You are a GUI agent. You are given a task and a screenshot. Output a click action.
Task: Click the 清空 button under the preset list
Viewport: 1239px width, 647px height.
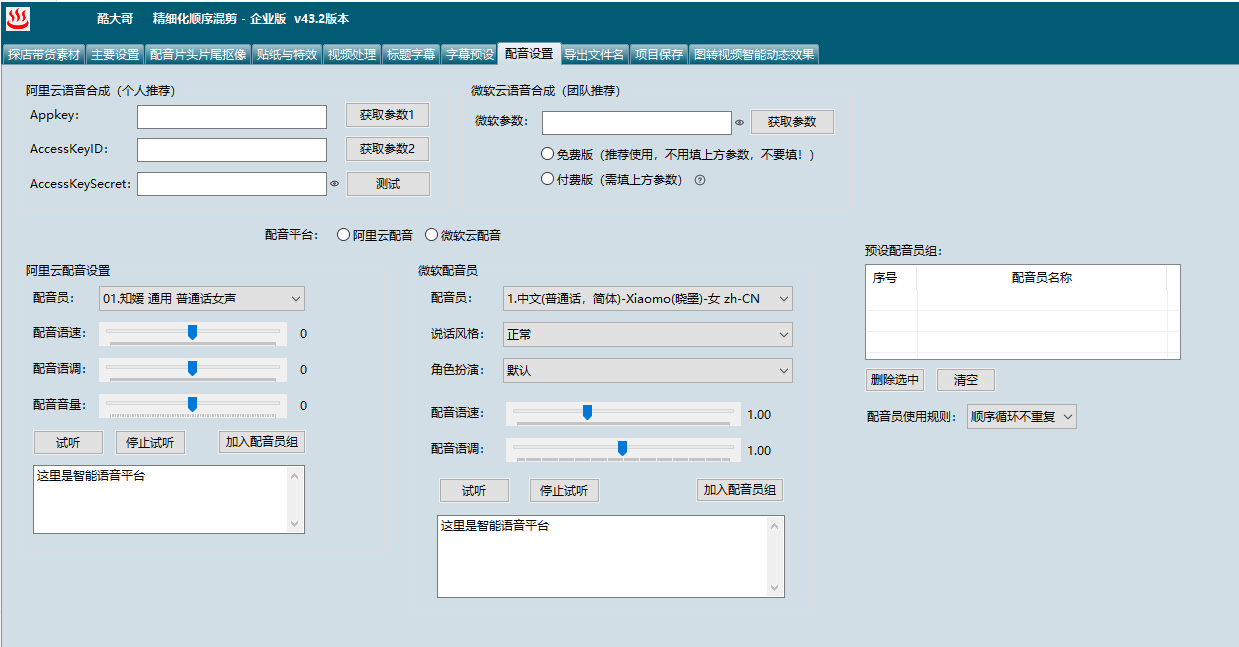(966, 380)
